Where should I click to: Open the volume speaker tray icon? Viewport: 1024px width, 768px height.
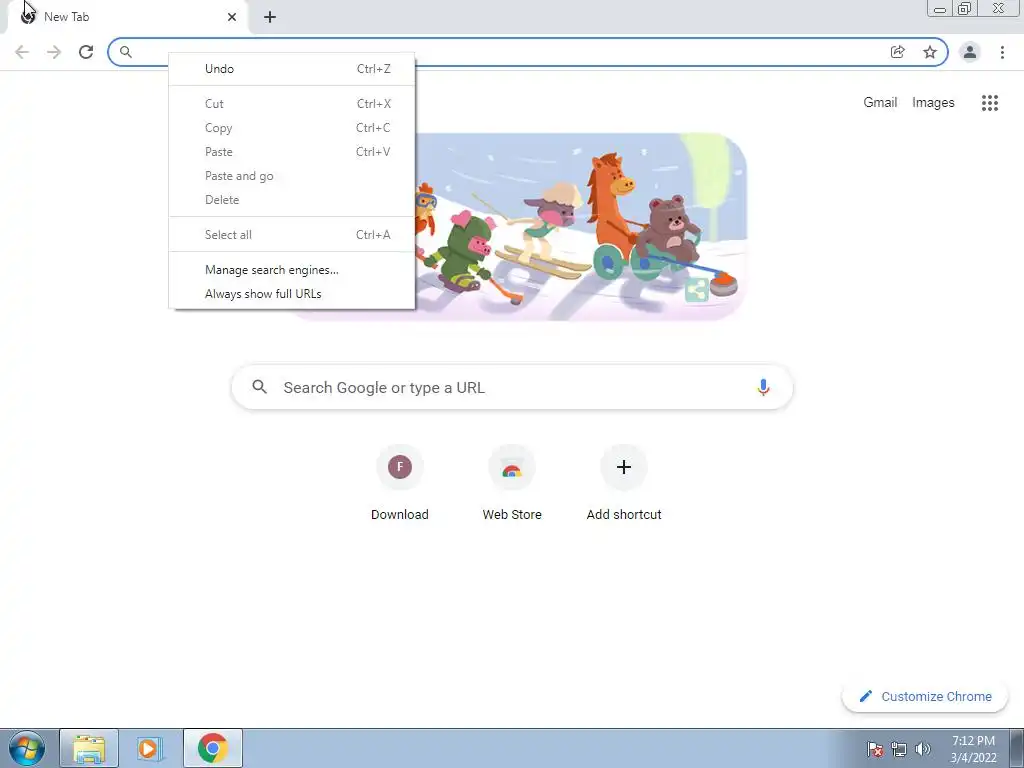coord(923,749)
